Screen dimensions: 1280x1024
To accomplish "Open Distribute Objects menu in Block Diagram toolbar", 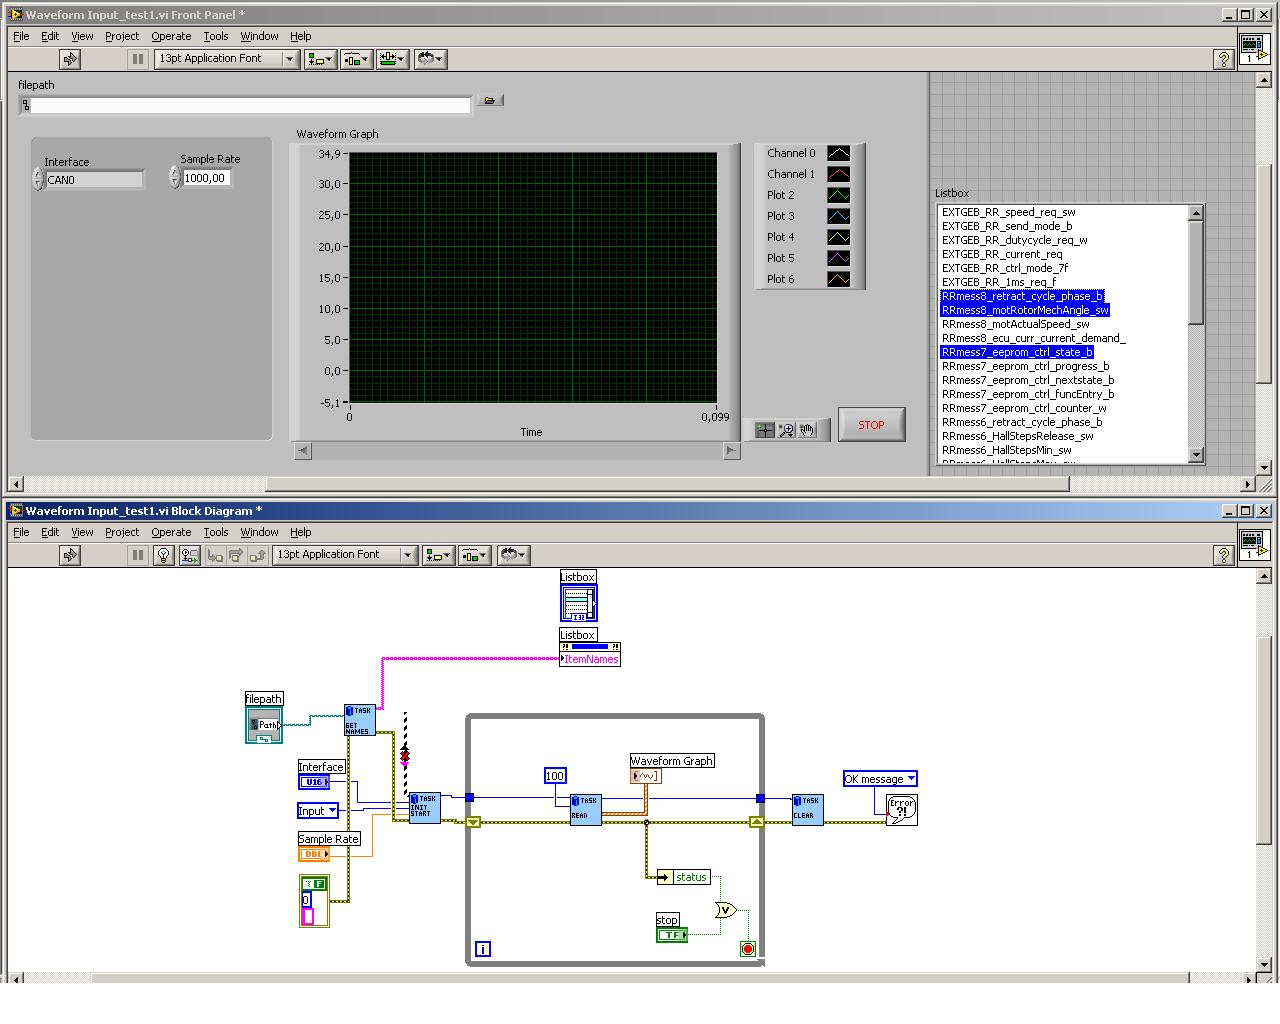I will [474, 555].
